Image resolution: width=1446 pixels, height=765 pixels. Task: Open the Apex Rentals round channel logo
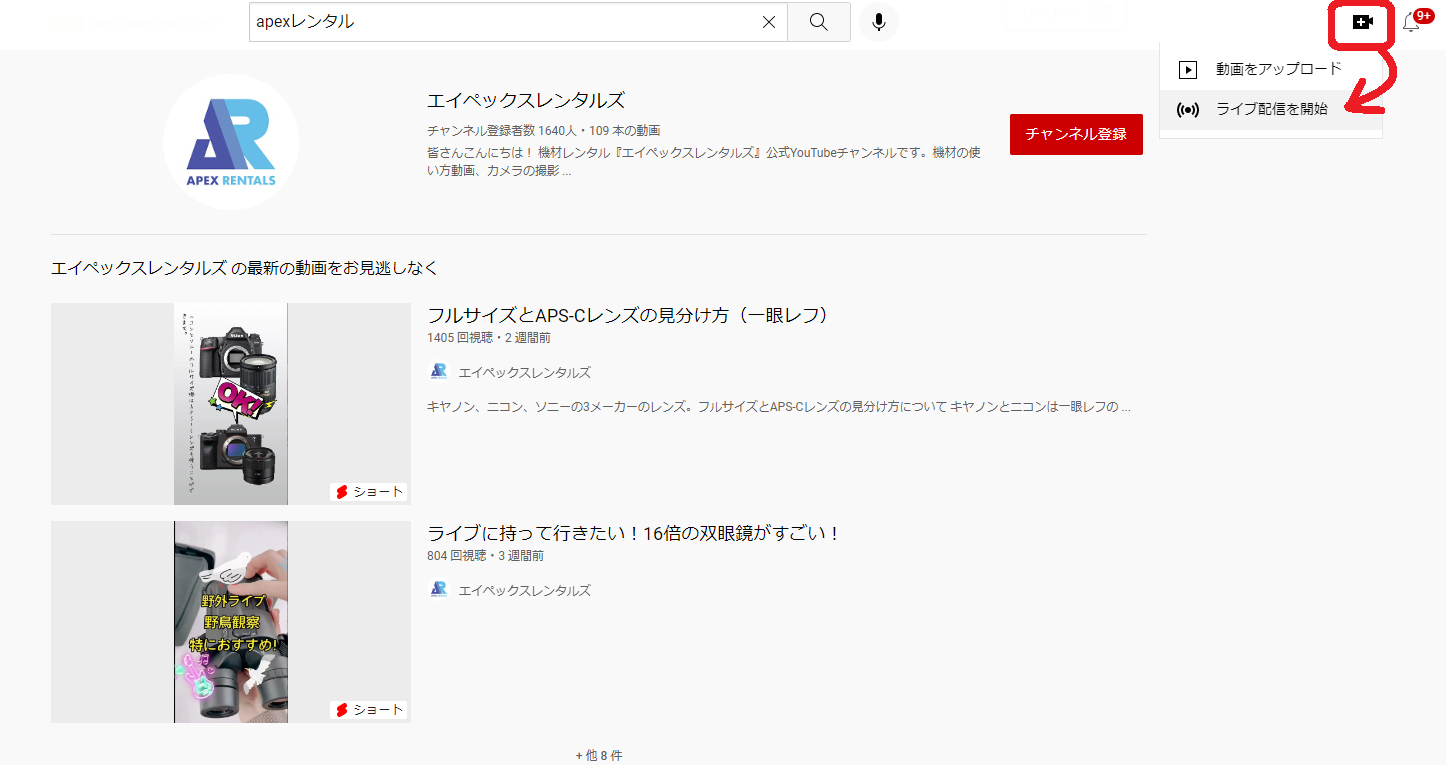click(231, 141)
